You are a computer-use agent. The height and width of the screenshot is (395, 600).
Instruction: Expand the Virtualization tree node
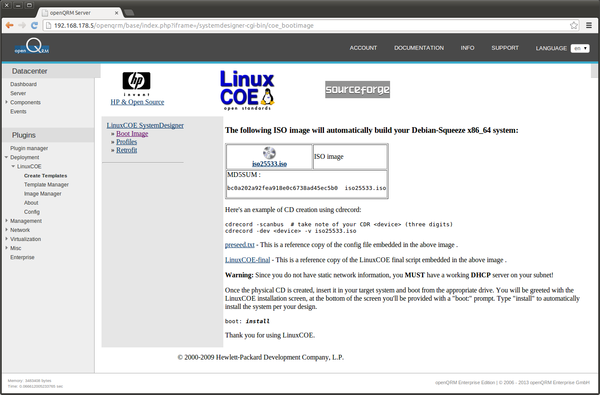(x=7, y=239)
